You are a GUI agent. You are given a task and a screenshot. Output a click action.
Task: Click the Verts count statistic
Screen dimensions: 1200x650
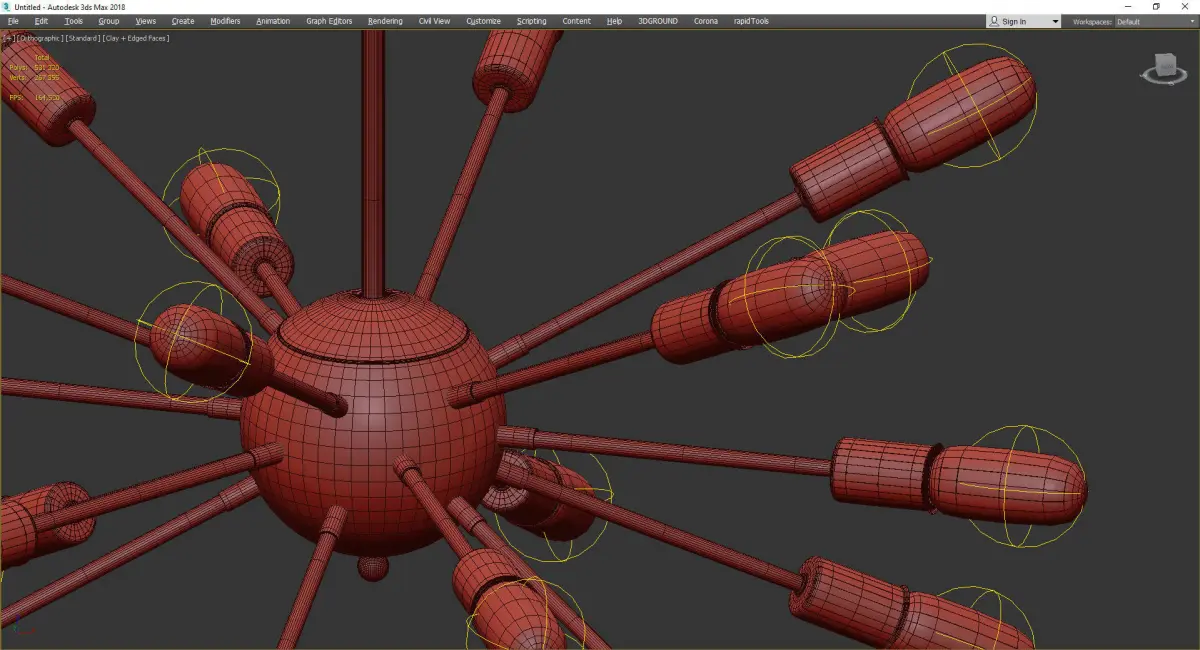pos(34,76)
